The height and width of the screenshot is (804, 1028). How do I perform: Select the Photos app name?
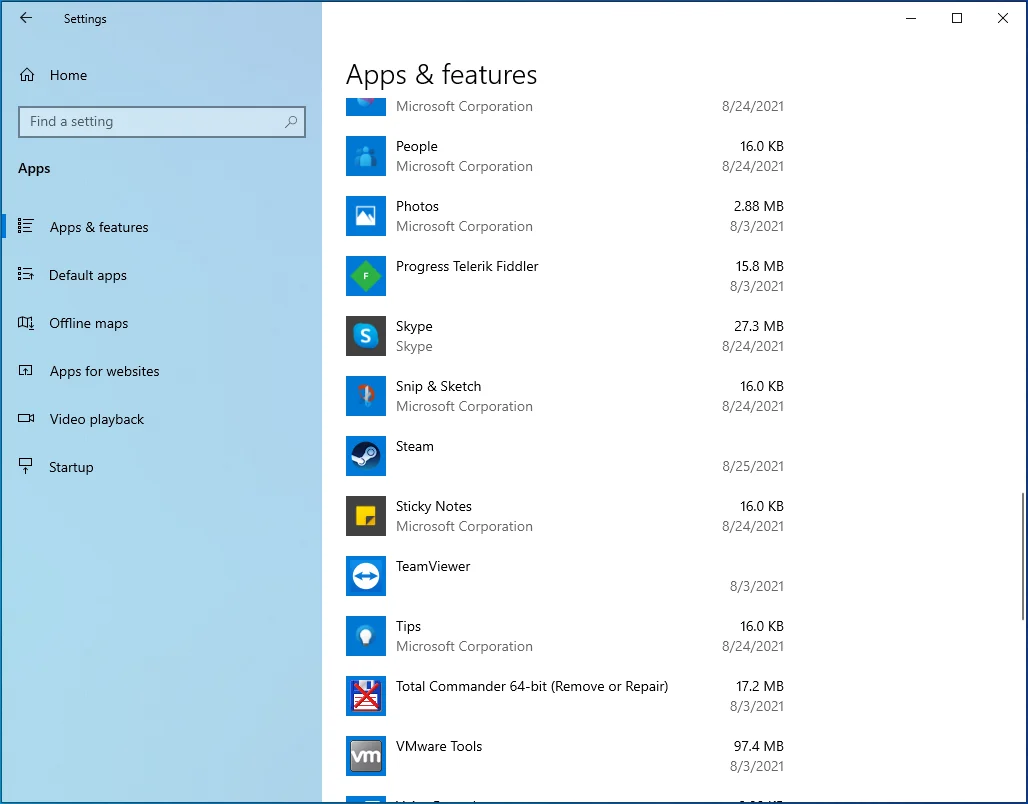[417, 206]
